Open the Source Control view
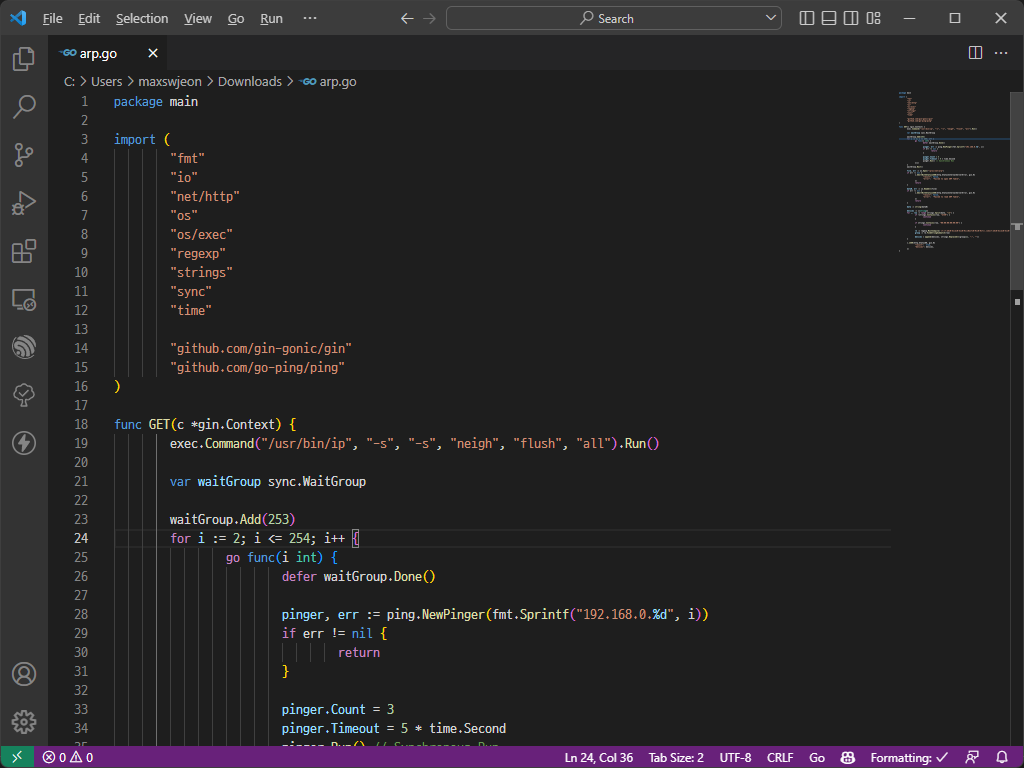This screenshot has height=768, width=1024. (24, 155)
